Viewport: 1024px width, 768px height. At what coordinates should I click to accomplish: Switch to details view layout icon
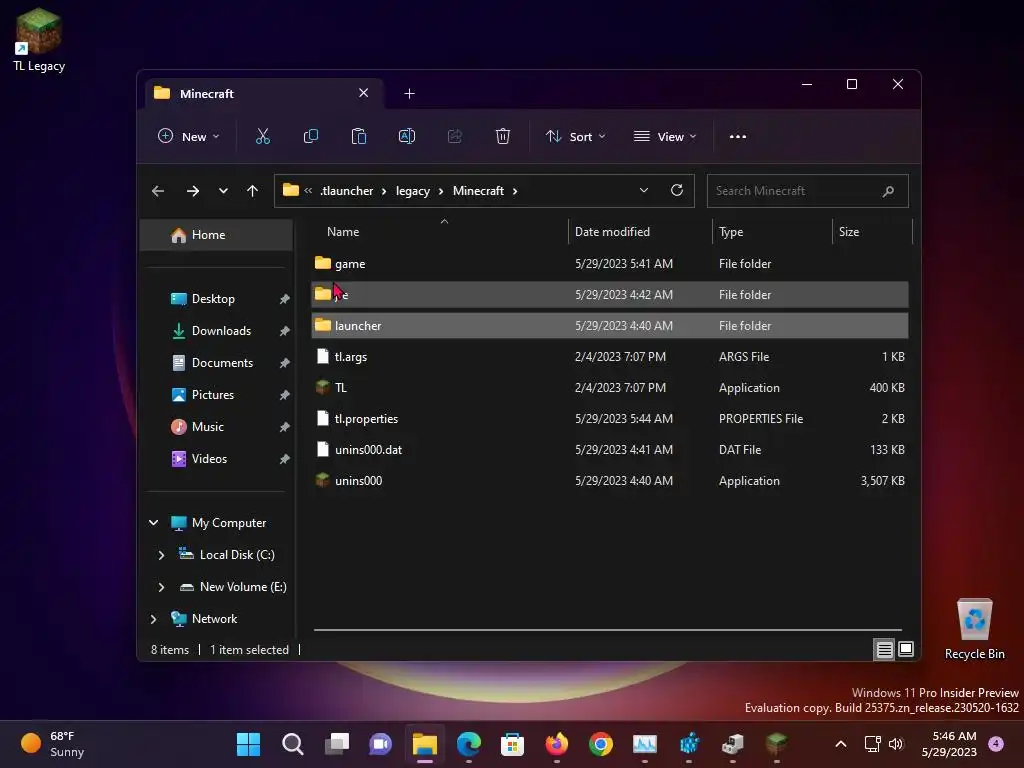[884, 649]
